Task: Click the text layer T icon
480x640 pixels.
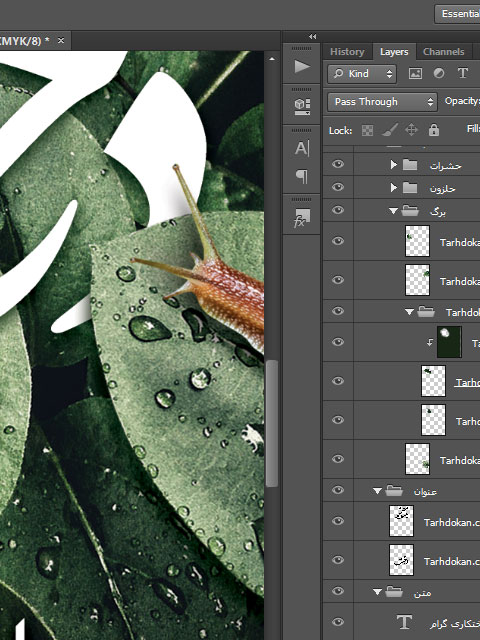Action: [404, 622]
